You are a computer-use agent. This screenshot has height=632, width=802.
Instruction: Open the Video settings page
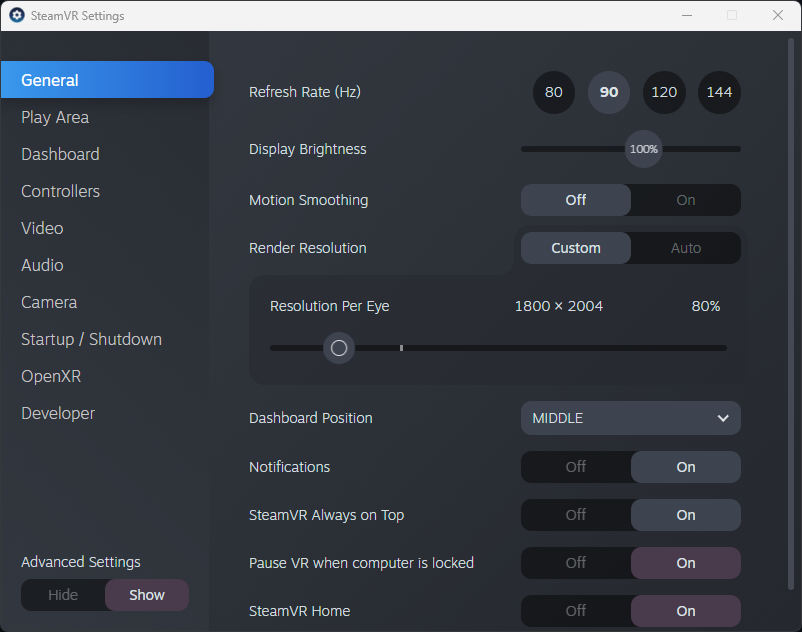pos(42,228)
